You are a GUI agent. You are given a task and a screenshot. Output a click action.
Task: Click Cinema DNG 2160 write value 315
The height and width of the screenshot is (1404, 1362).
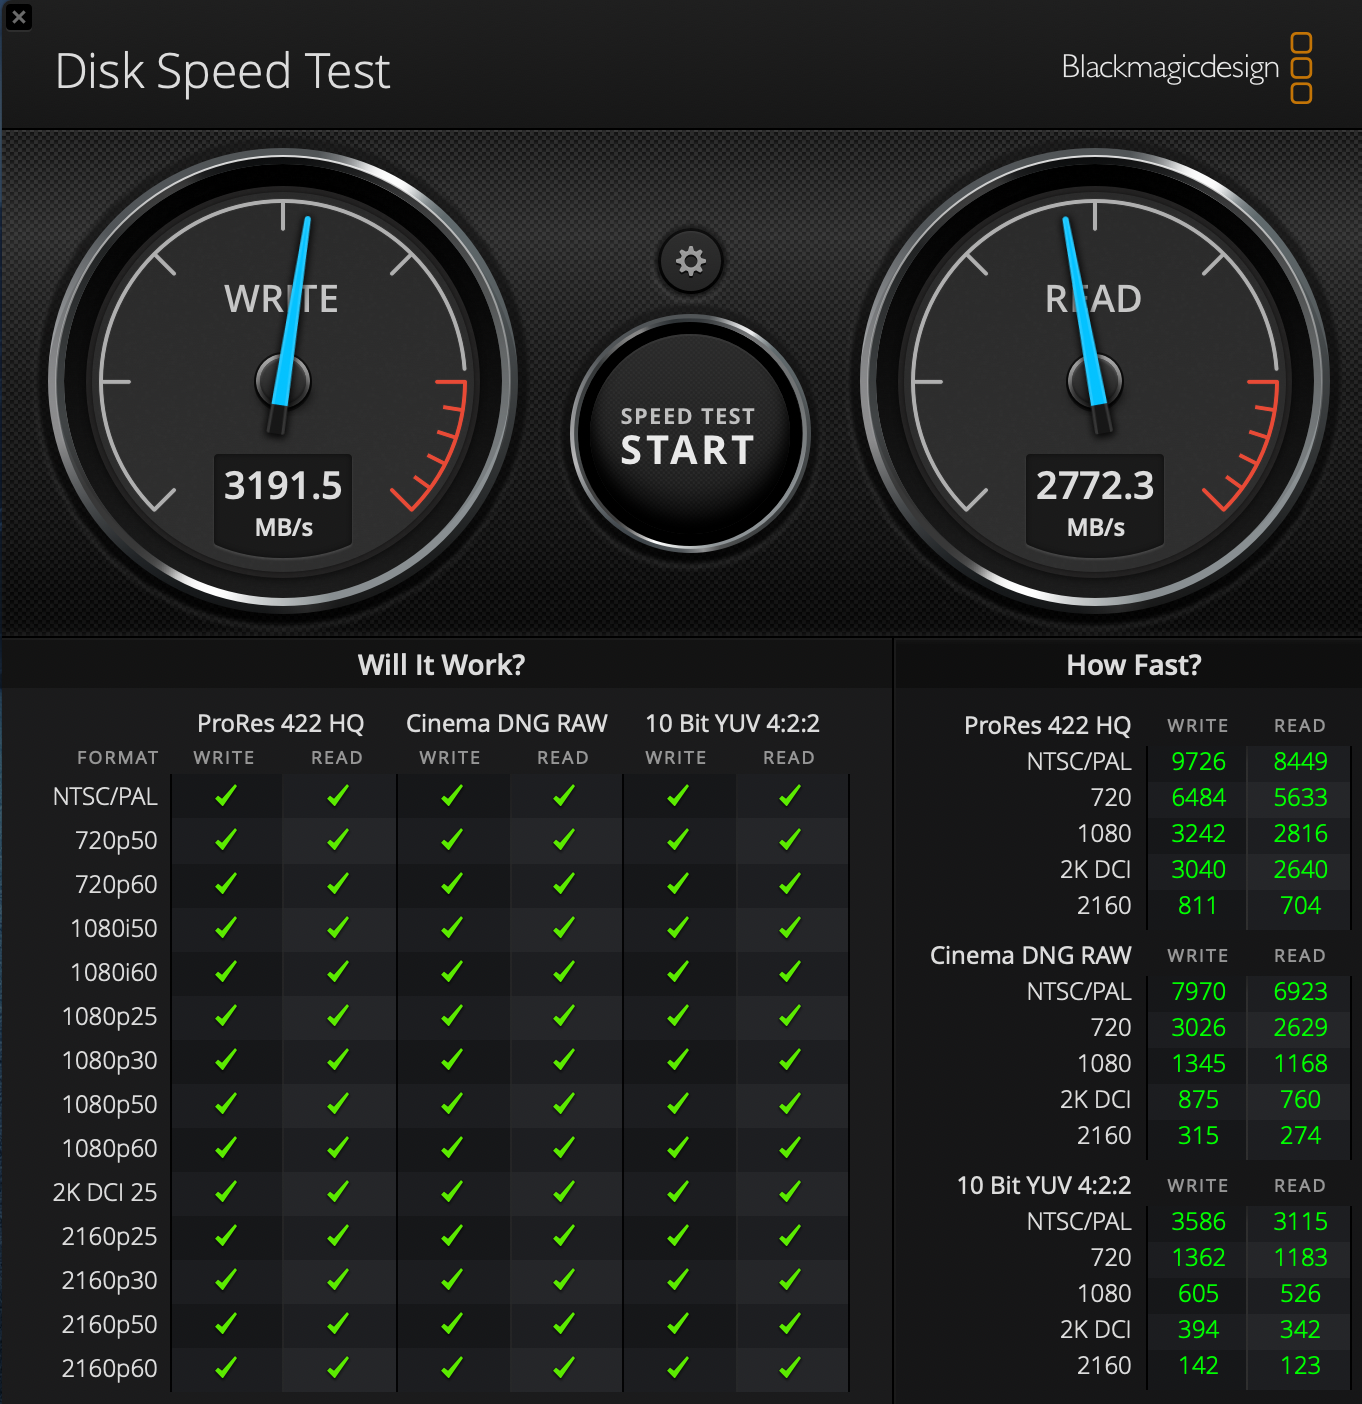(1198, 1136)
